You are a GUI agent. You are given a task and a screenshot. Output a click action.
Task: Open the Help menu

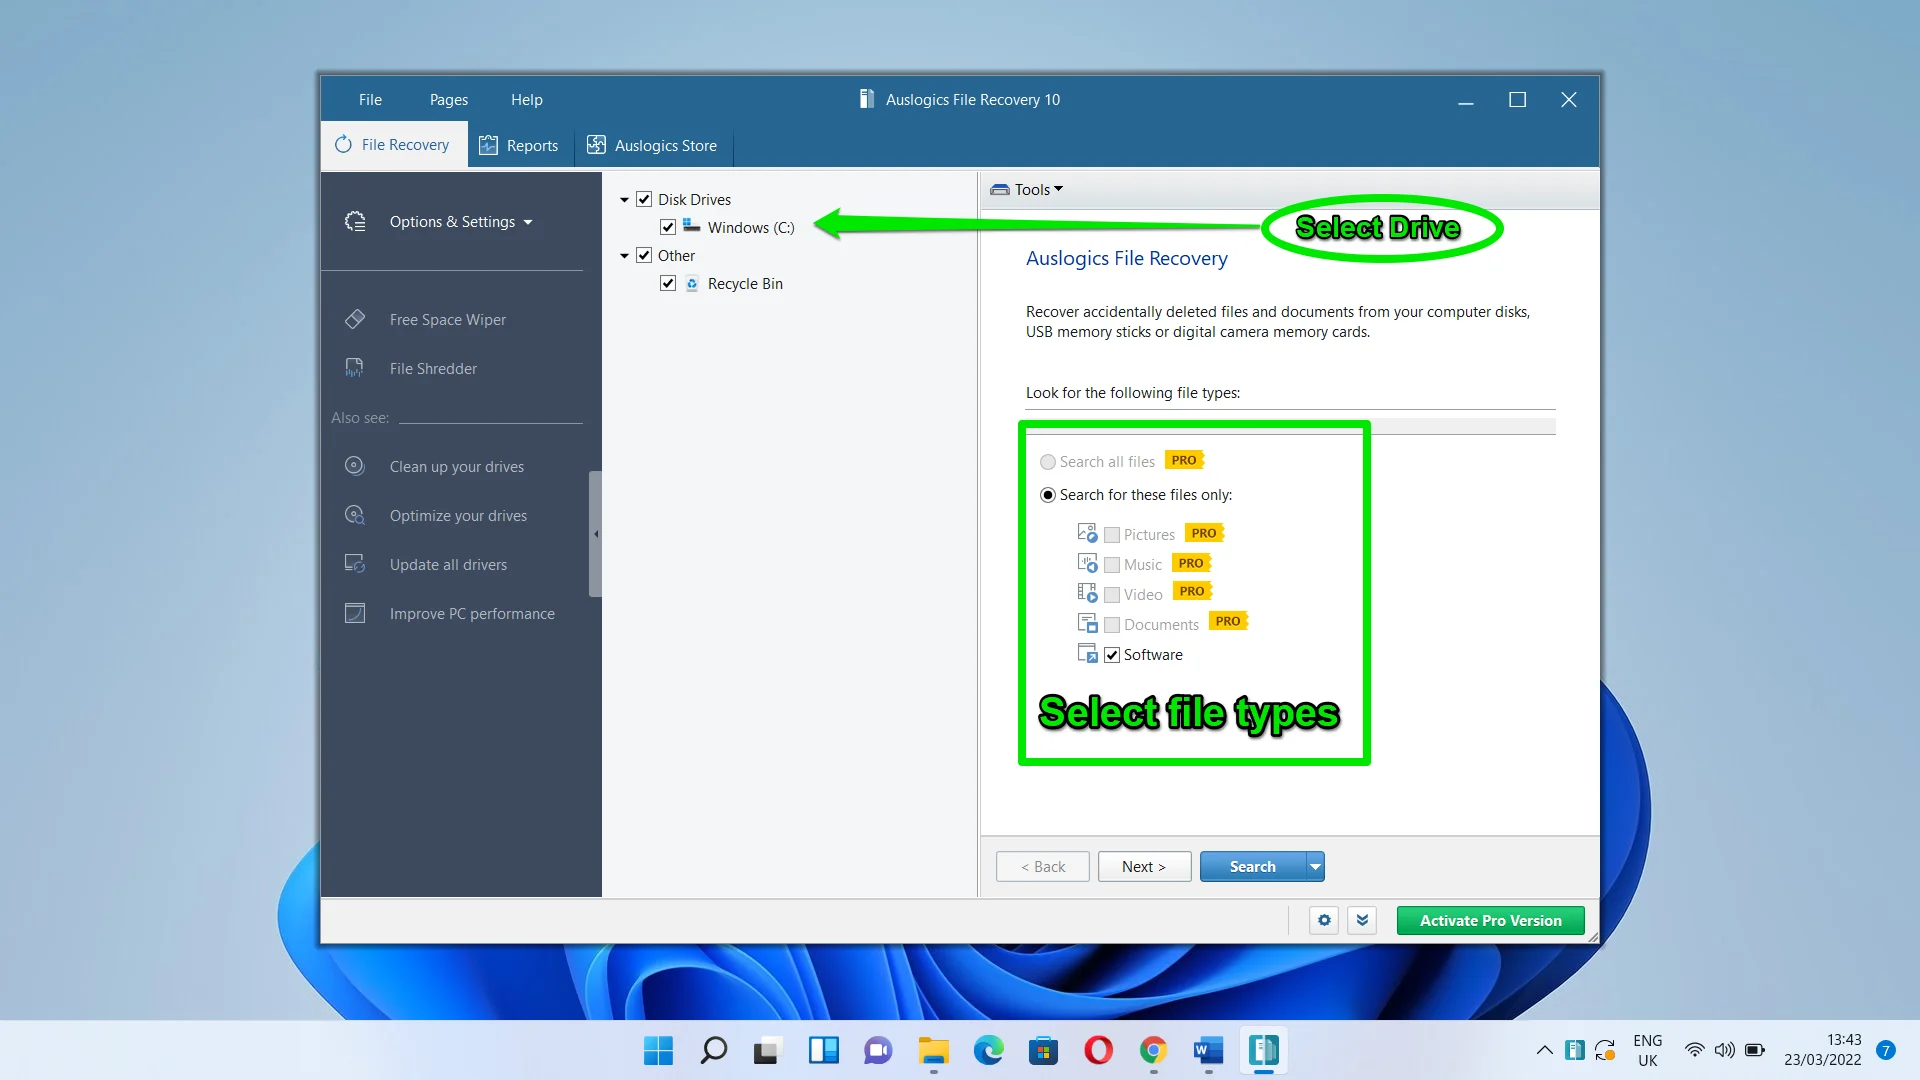526,99
